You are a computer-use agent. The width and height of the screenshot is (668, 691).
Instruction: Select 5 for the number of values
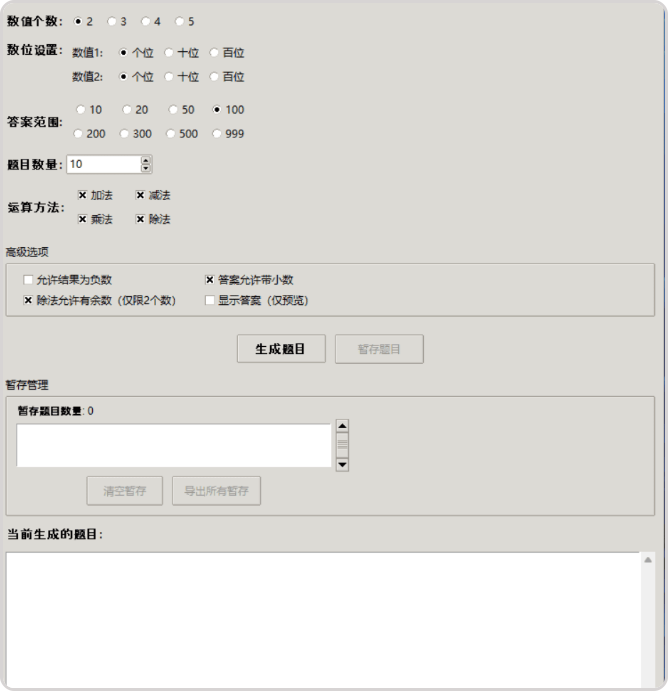180,21
